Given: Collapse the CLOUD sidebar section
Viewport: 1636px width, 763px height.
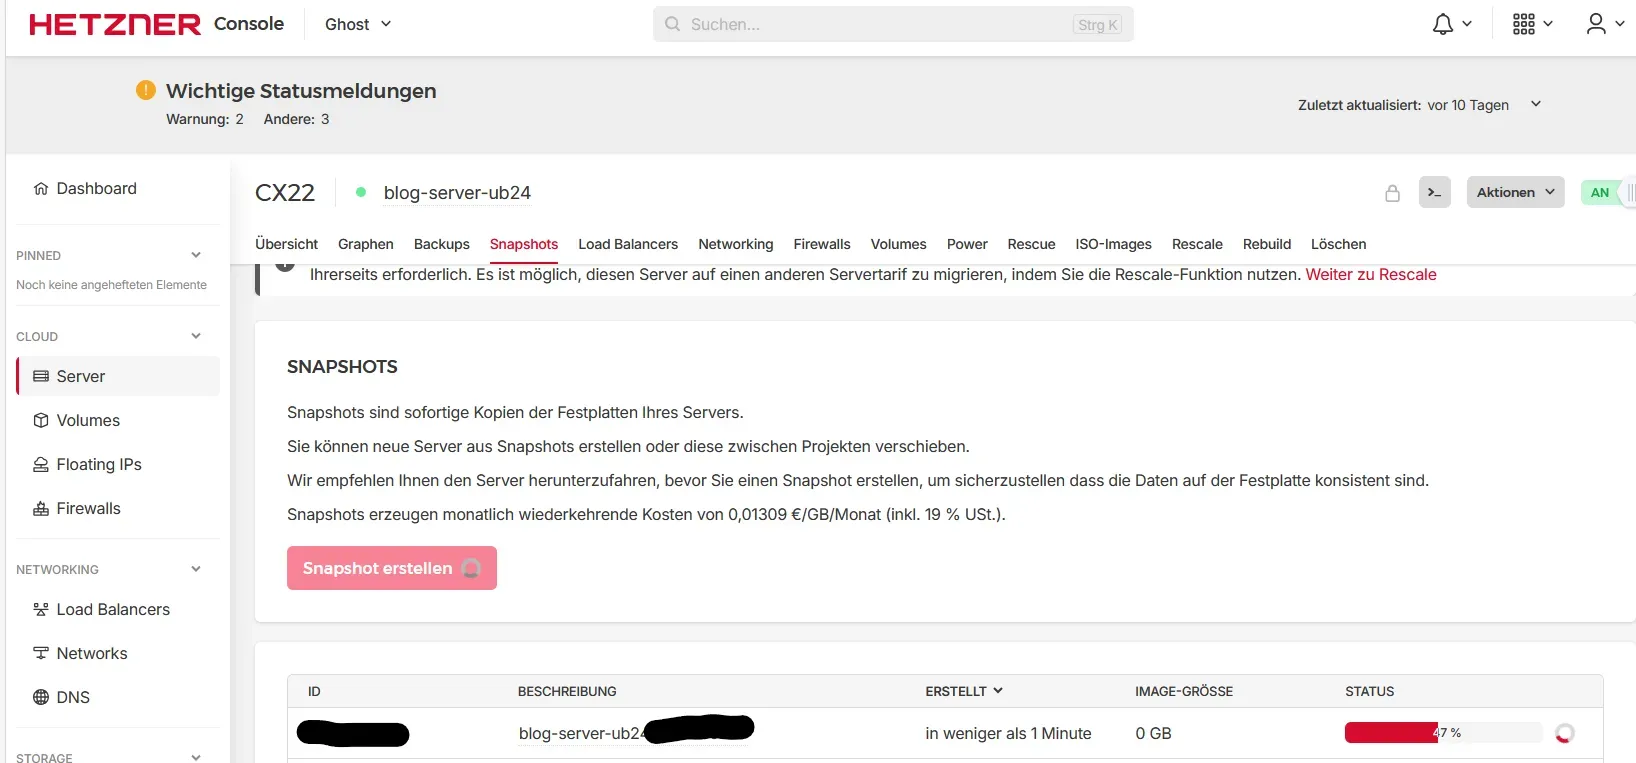Looking at the screenshot, I should click(196, 336).
